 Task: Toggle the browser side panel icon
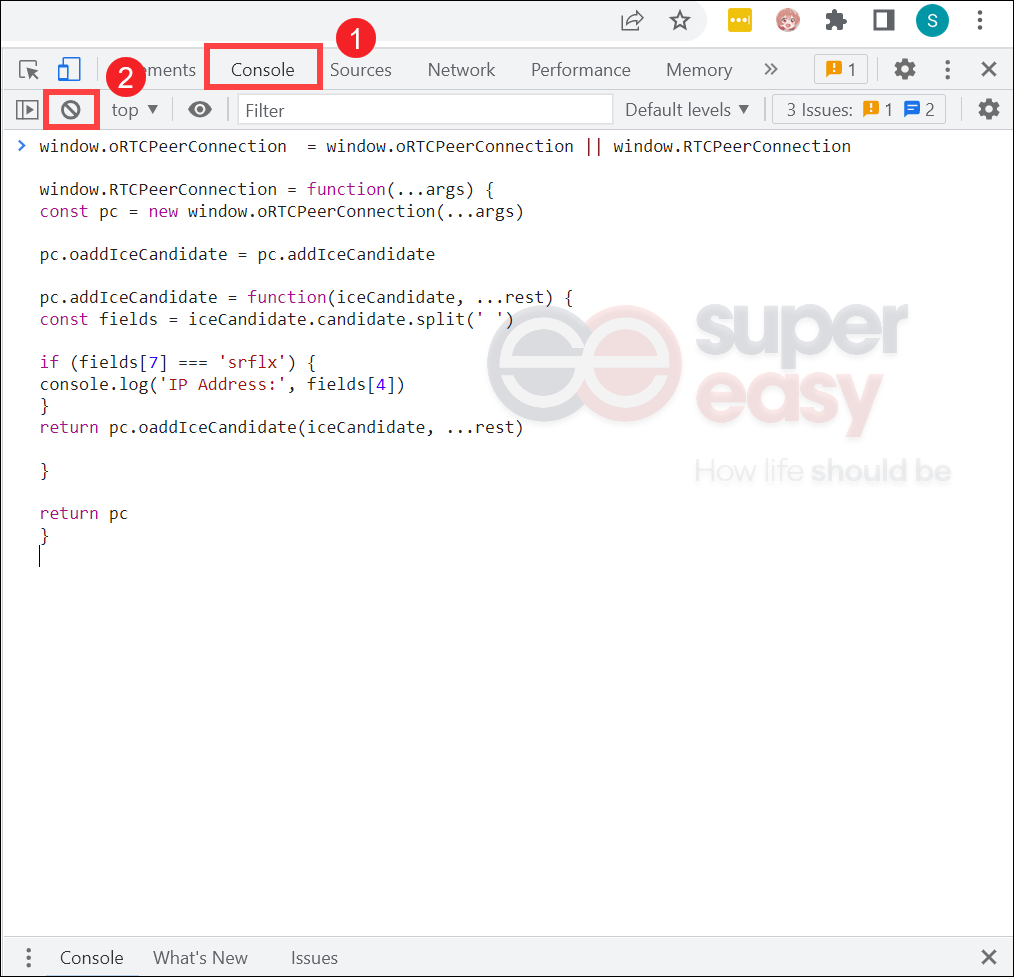pyautogui.click(x=883, y=21)
